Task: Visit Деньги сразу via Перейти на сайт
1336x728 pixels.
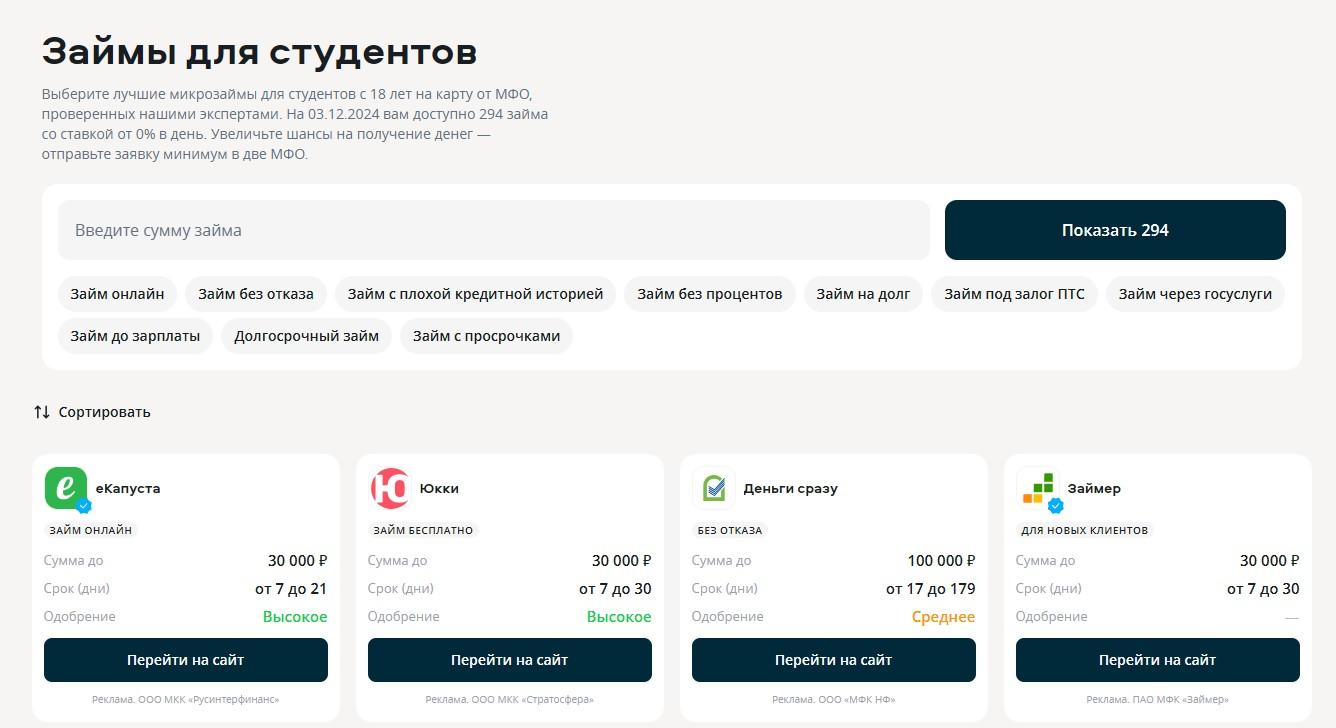Action: pyautogui.click(x=834, y=660)
